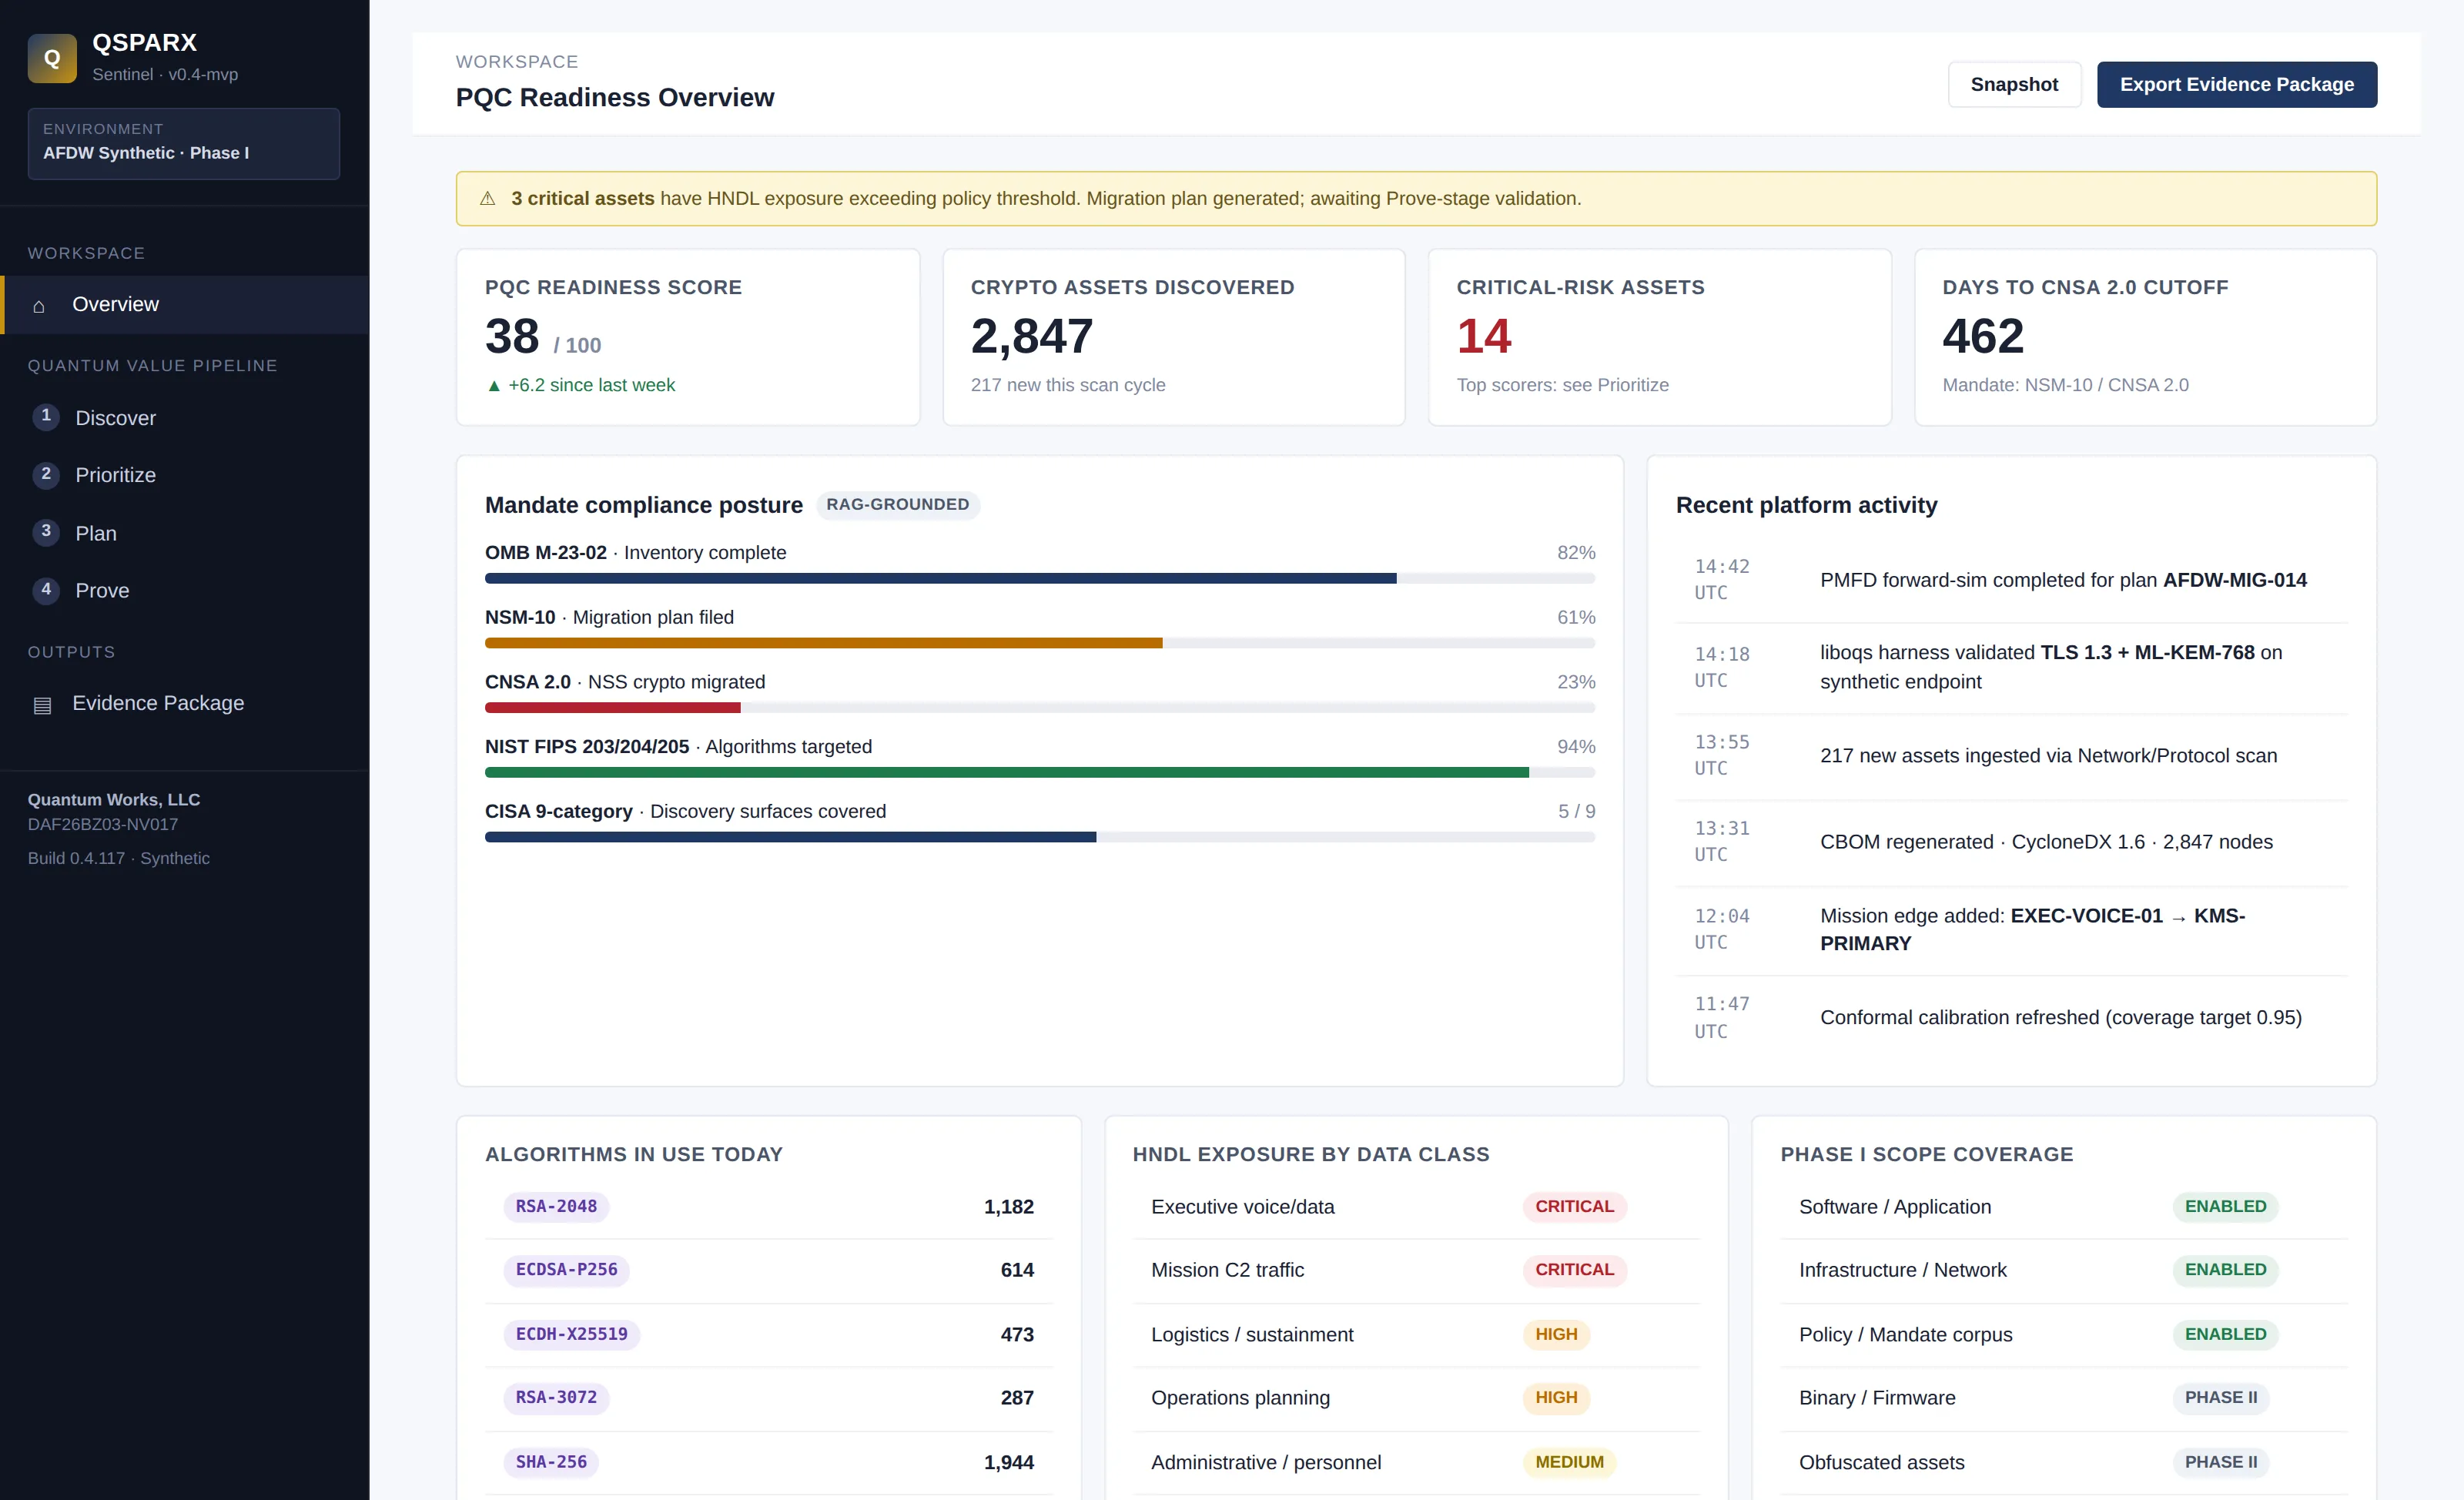Image resolution: width=2464 pixels, height=1500 pixels.
Task: Click the Evidence Package document icon
Action: tap(42, 705)
